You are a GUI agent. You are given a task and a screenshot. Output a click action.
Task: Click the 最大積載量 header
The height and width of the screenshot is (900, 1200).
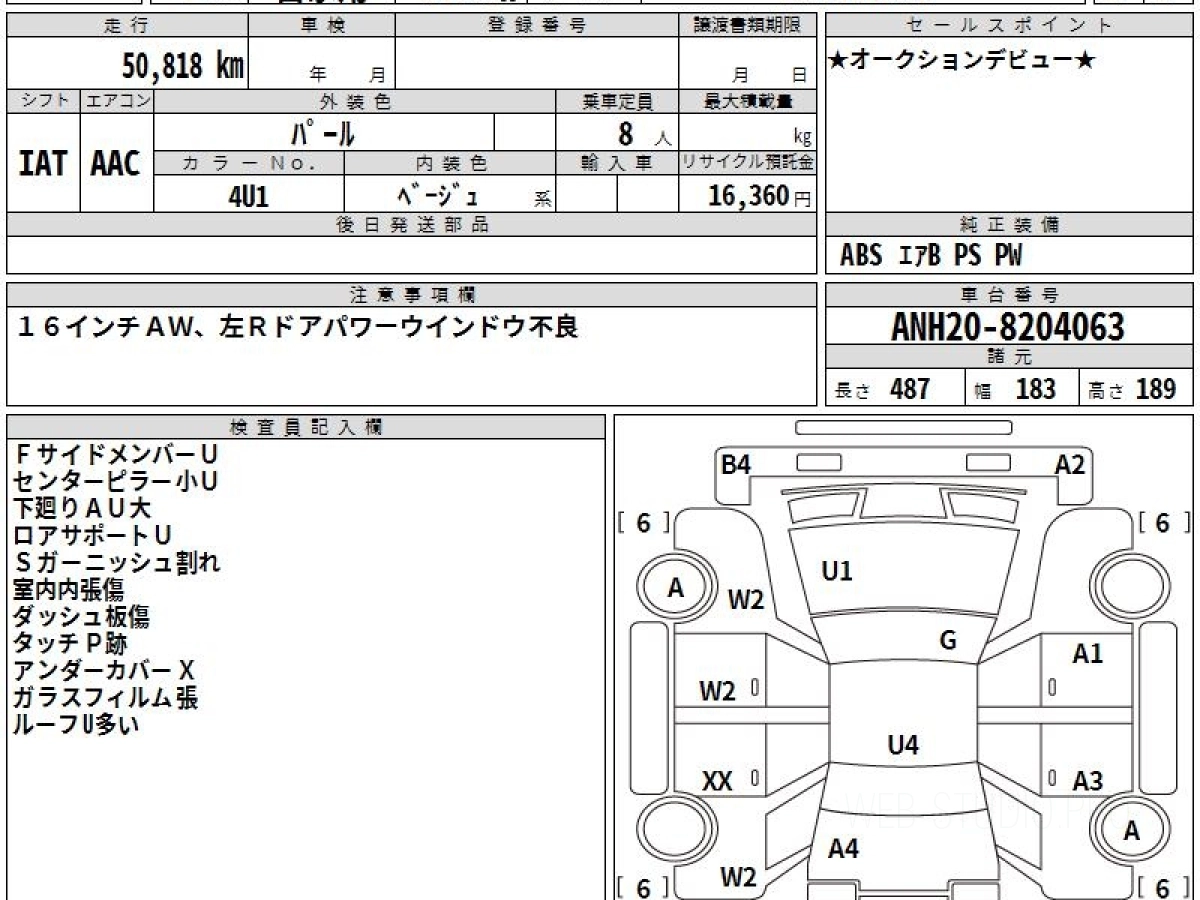(748, 101)
